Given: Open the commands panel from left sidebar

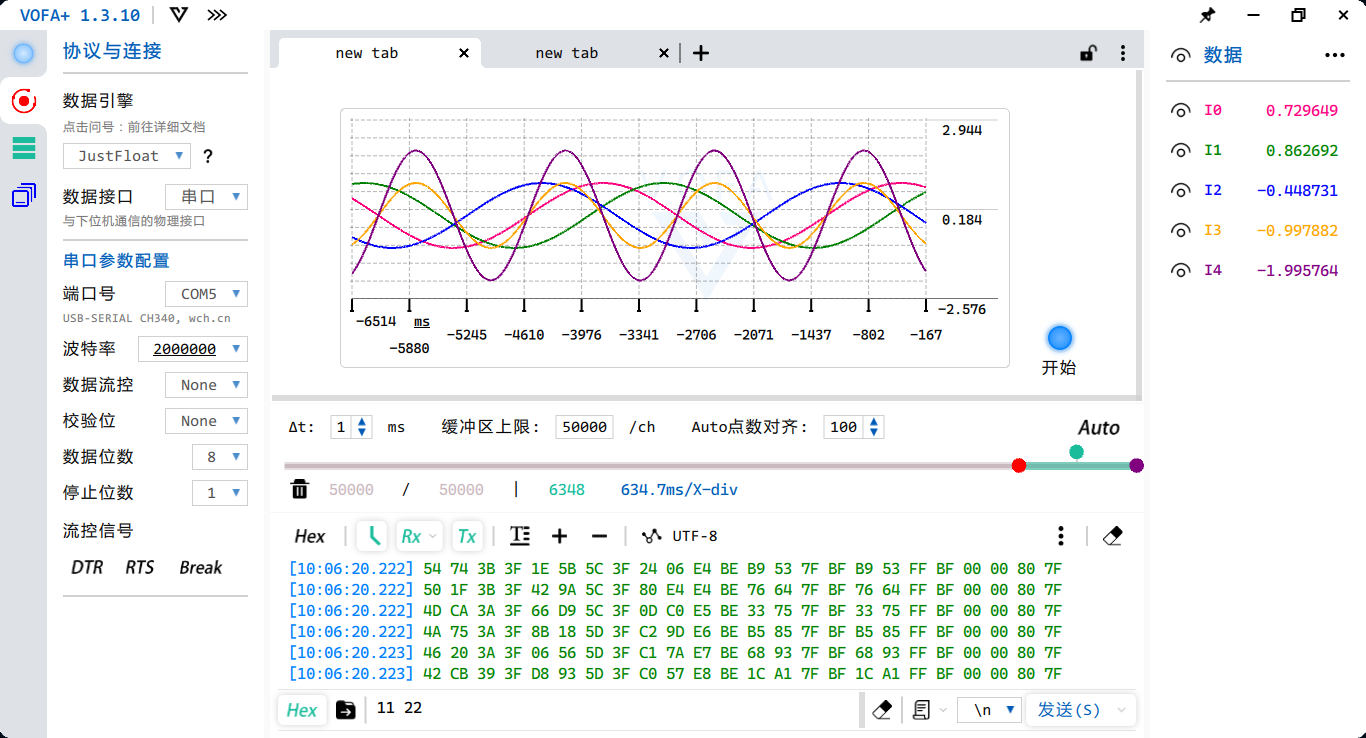Looking at the screenshot, I should (x=22, y=147).
